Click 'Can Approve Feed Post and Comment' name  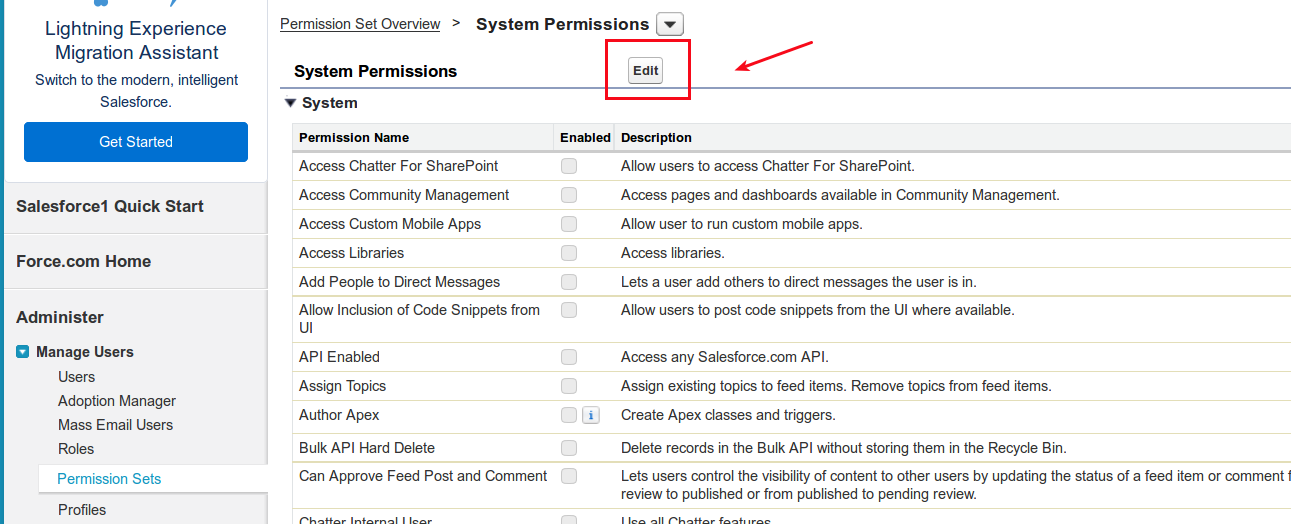[x=423, y=476]
